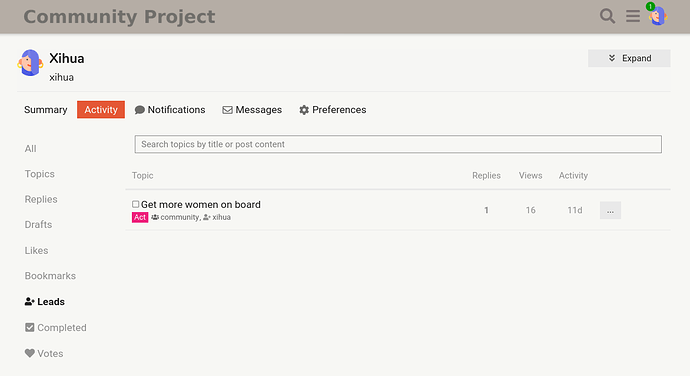
Task: Click the Preferences gear icon
Action: (304, 110)
